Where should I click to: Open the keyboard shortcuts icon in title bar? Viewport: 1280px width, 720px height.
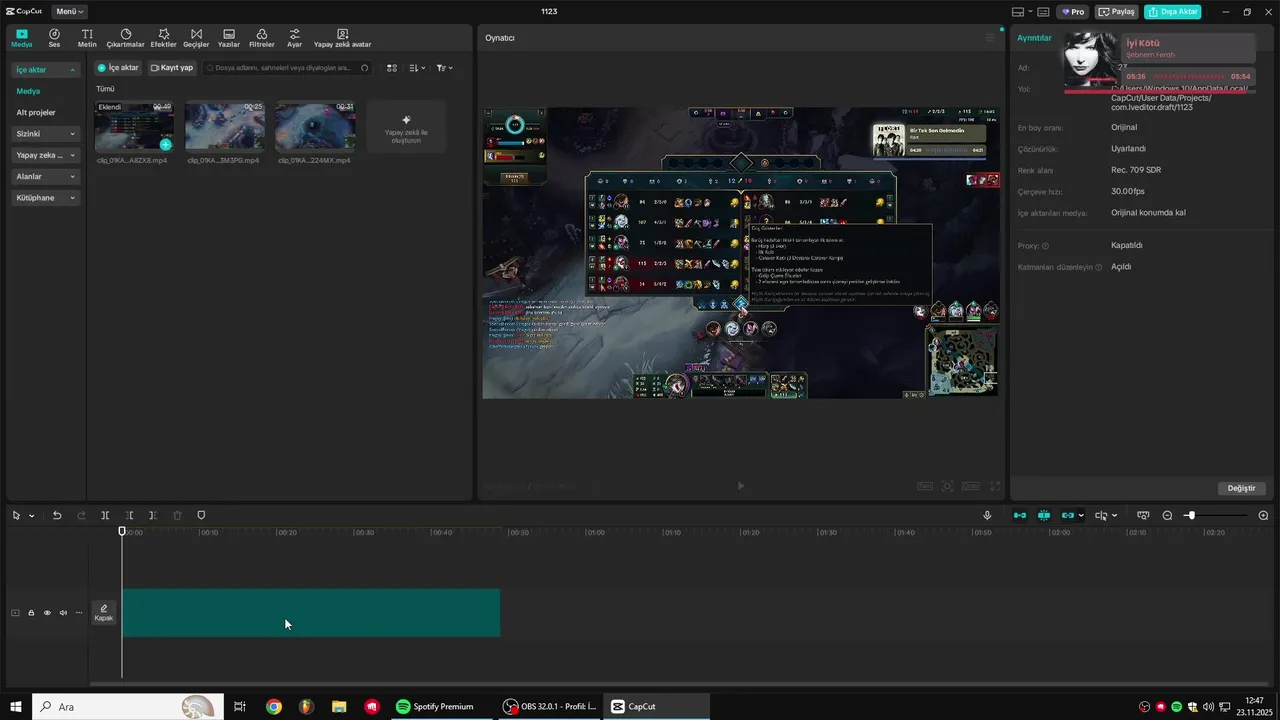(1043, 12)
